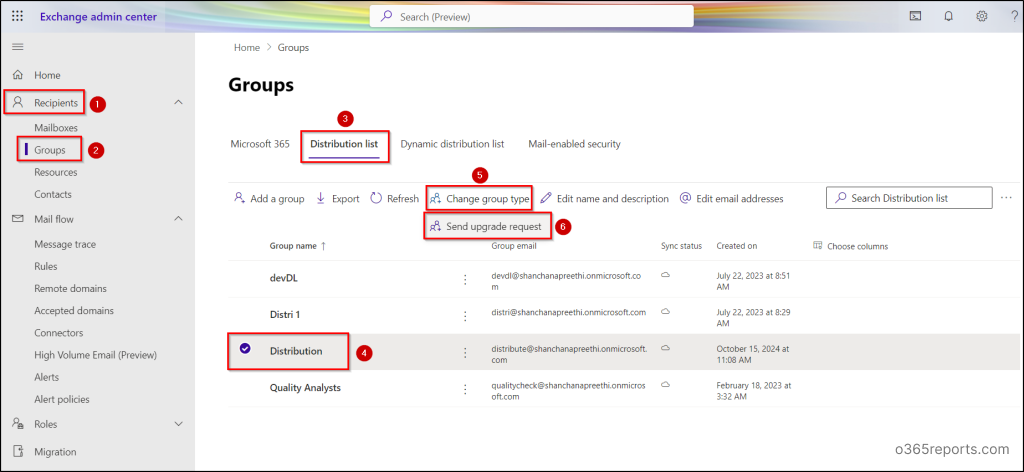This screenshot has height=472, width=1024.
Task: Open Rules under Mail flow
Action: [46, 266]
